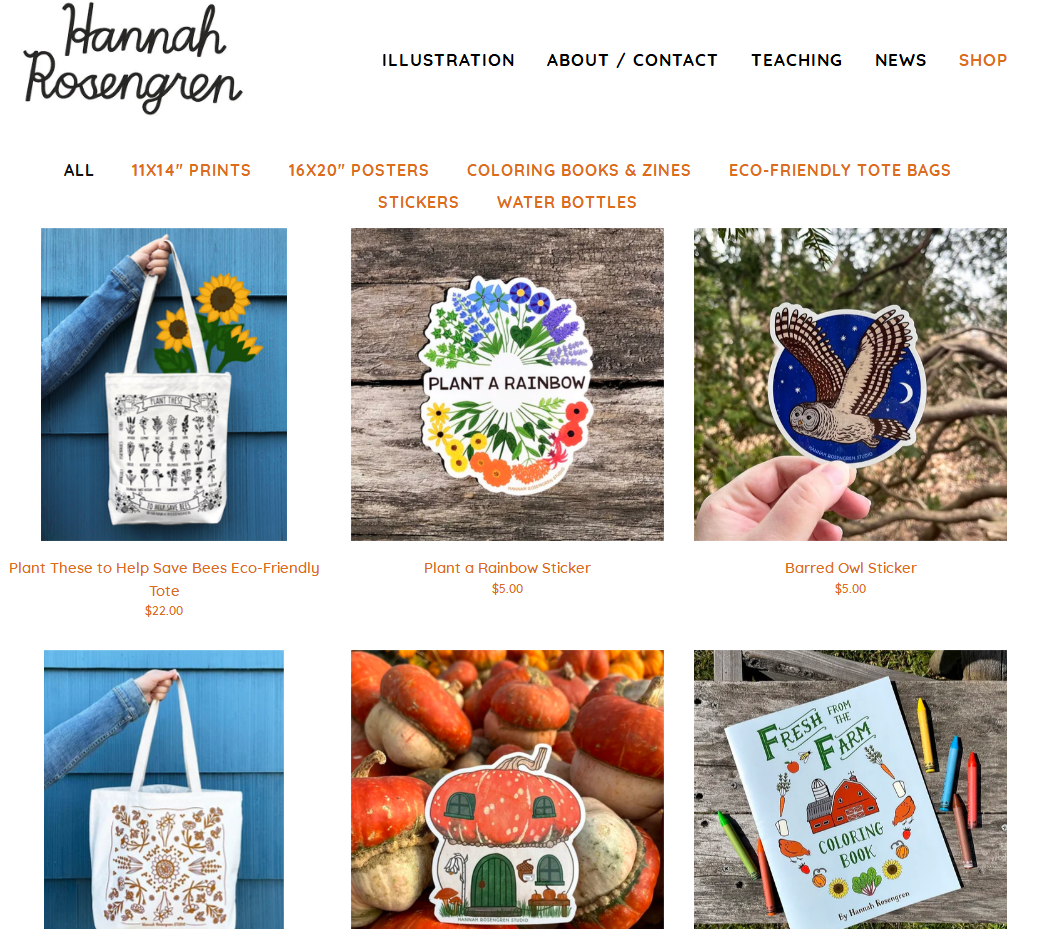Viewport: 1041px width, 929px height.
Task: Open the Barred Owl sticker image
Action: [x=850, y=384]
